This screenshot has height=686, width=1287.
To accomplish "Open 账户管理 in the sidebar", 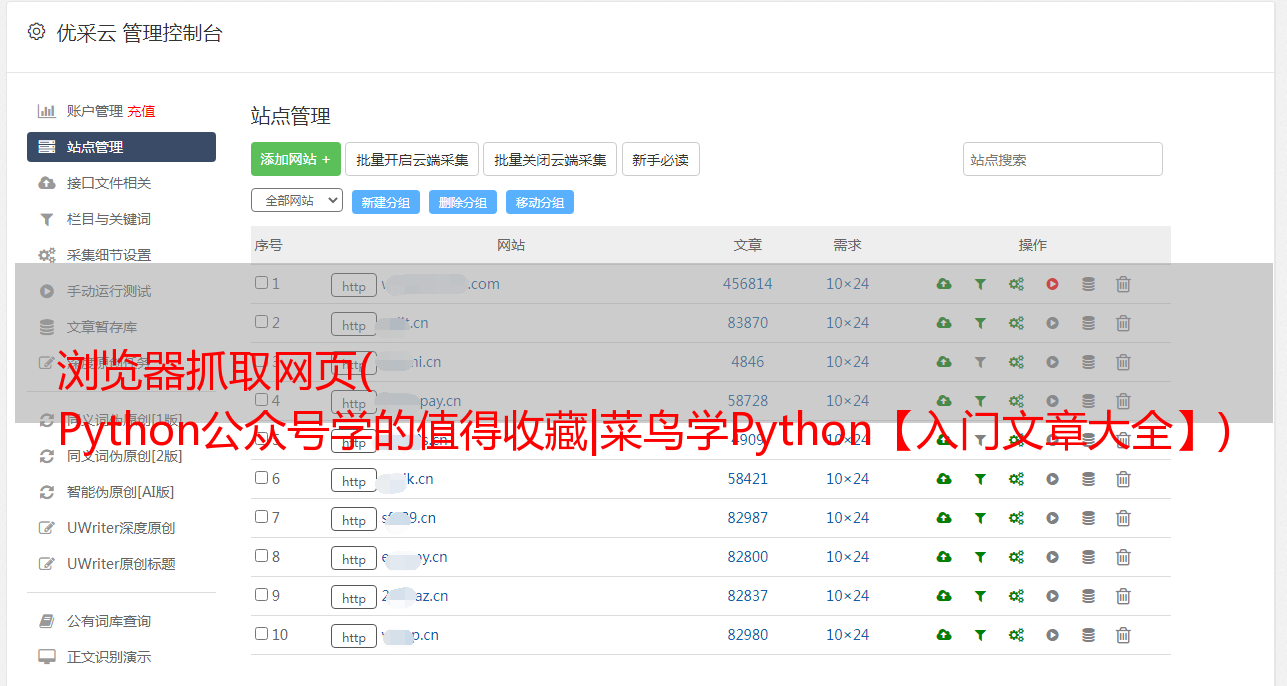I will point(94,111).
